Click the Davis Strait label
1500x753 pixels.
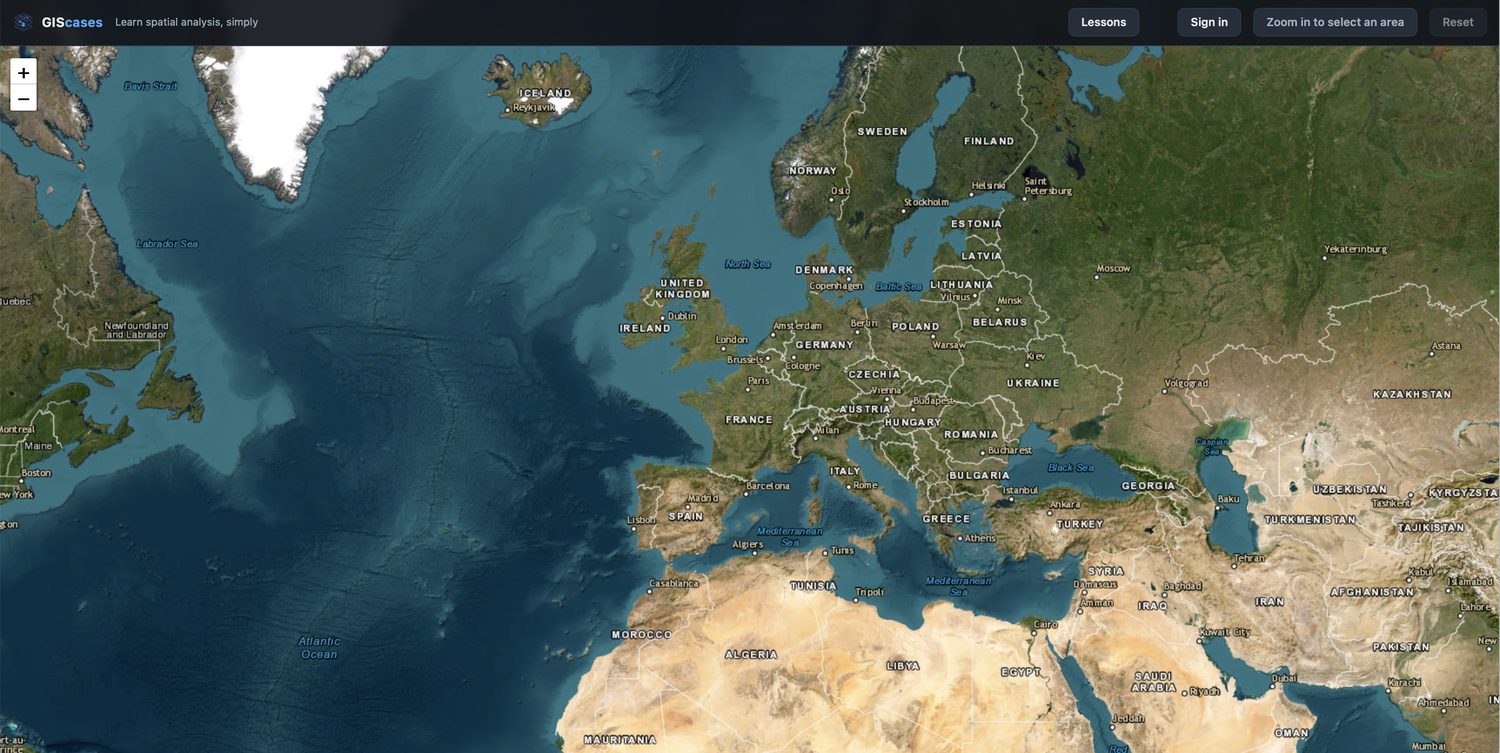(150, 86)
